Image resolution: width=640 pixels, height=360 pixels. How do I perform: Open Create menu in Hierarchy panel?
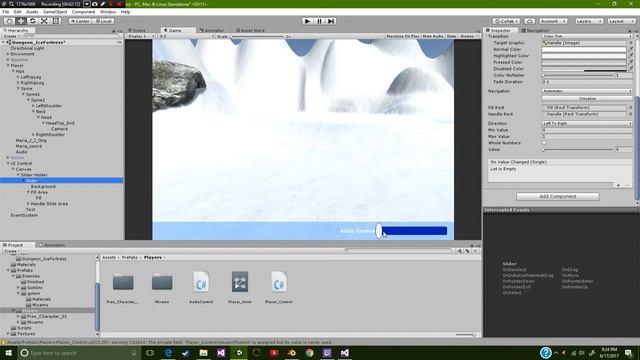pos(11,36)
